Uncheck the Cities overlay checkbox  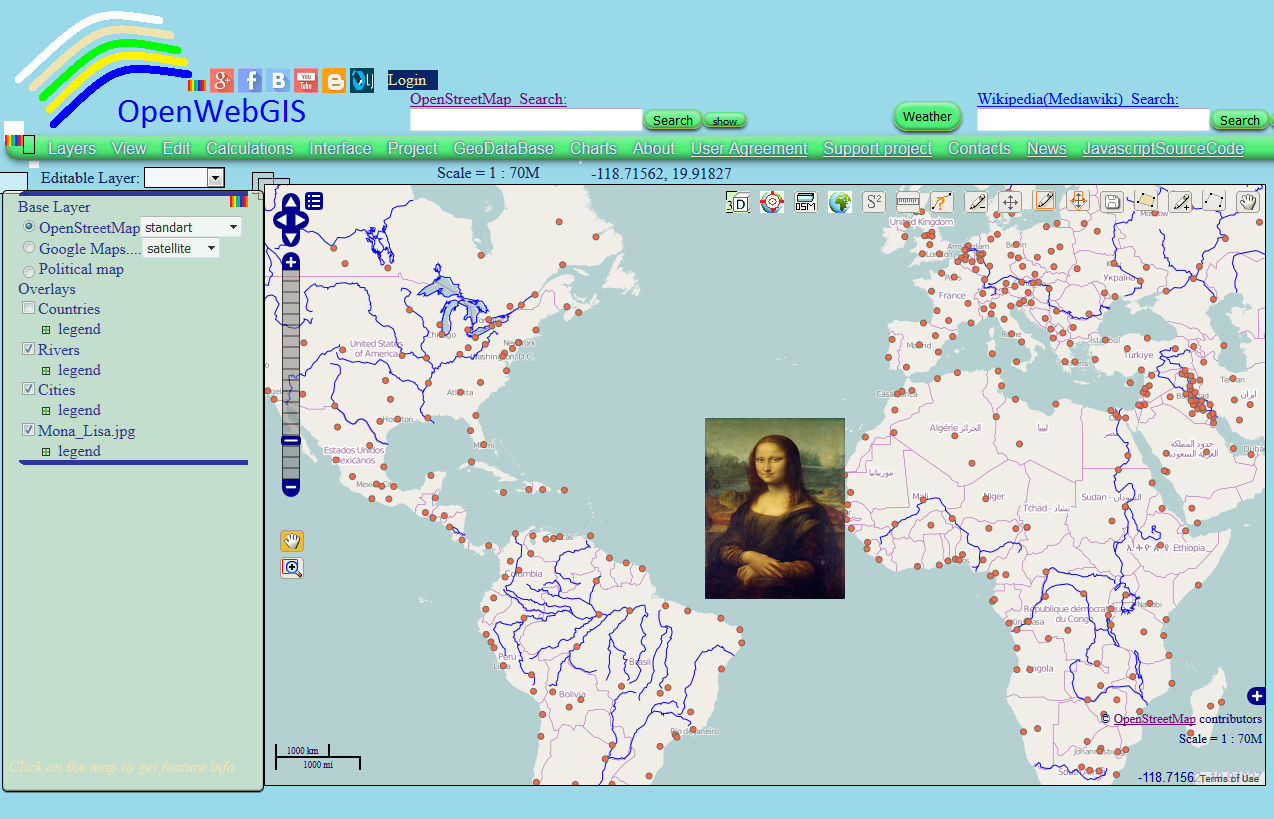(x=29, y=390)
